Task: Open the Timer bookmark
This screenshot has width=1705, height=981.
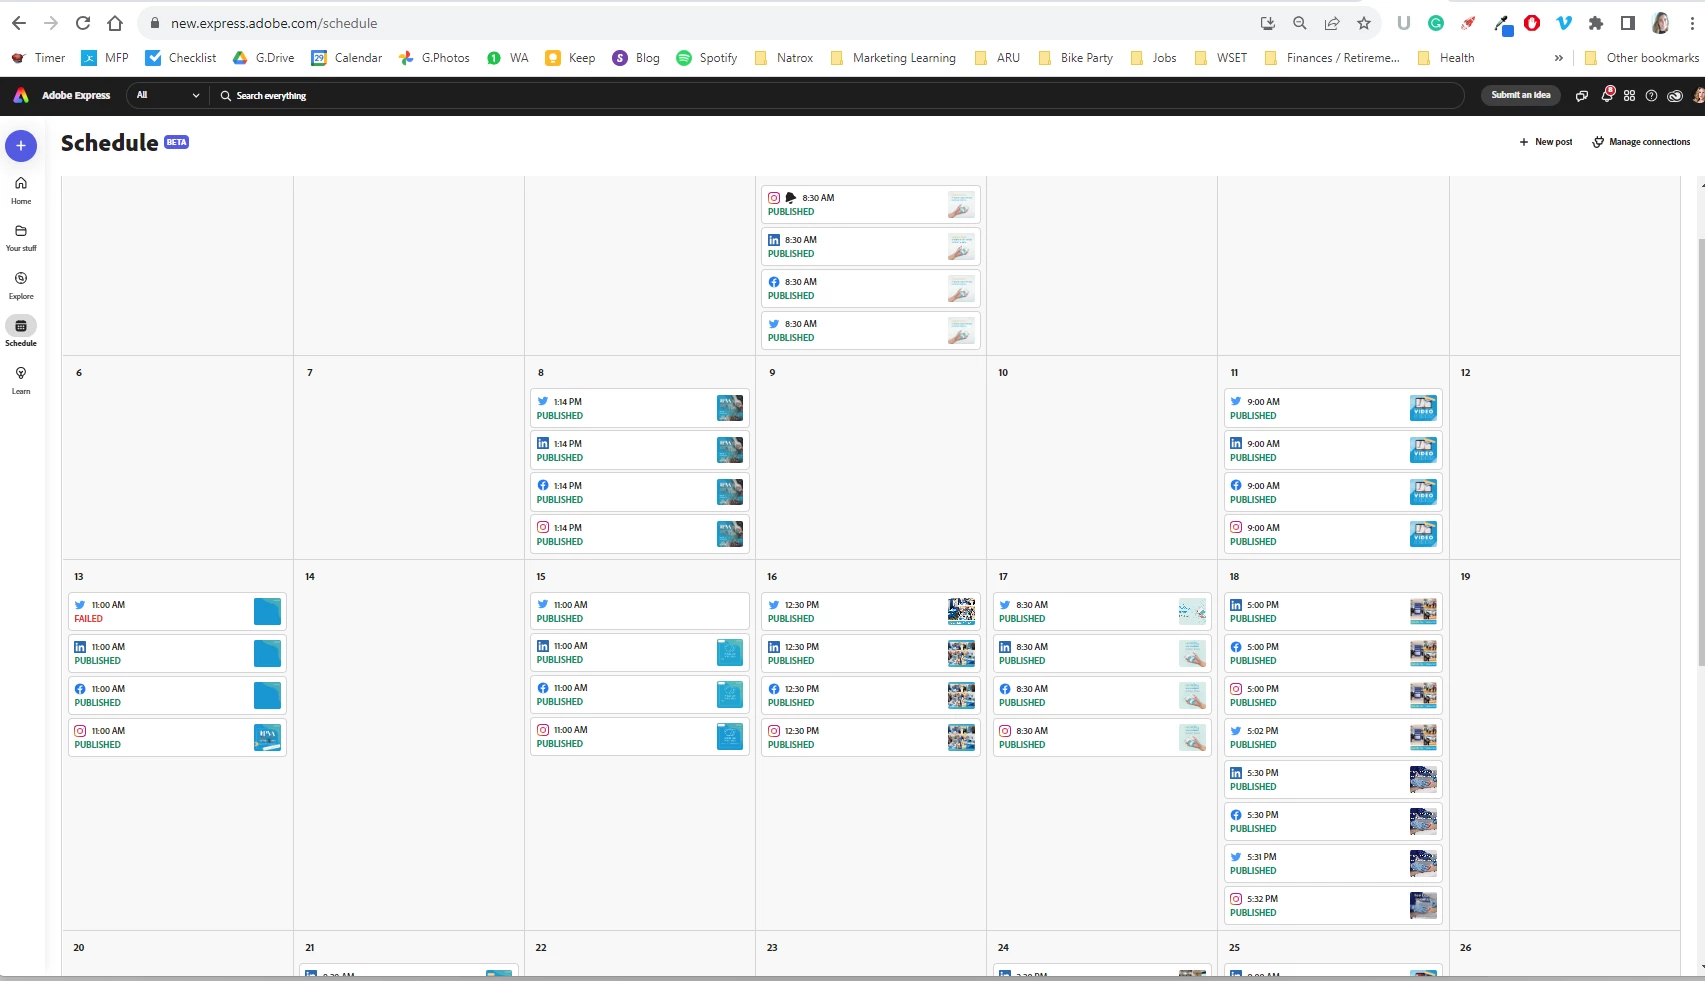Action: pos(38,58)
